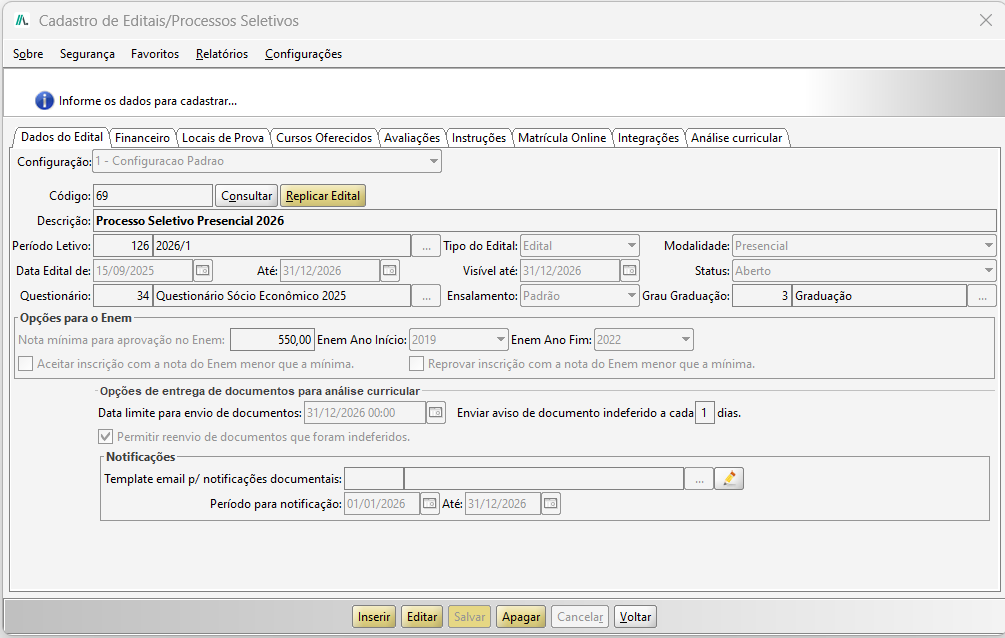Click the Graduação description field
The image size is (1005, 638).
(879, 296)
